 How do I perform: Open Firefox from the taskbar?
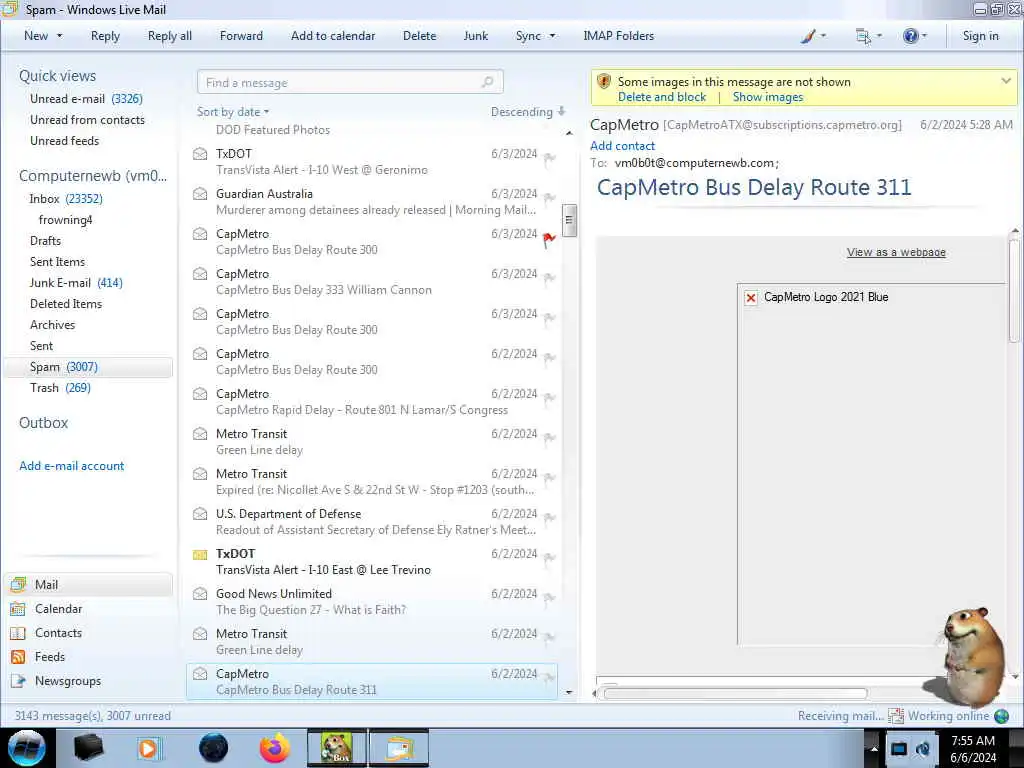pyautogui.click(x=275, y=748)
